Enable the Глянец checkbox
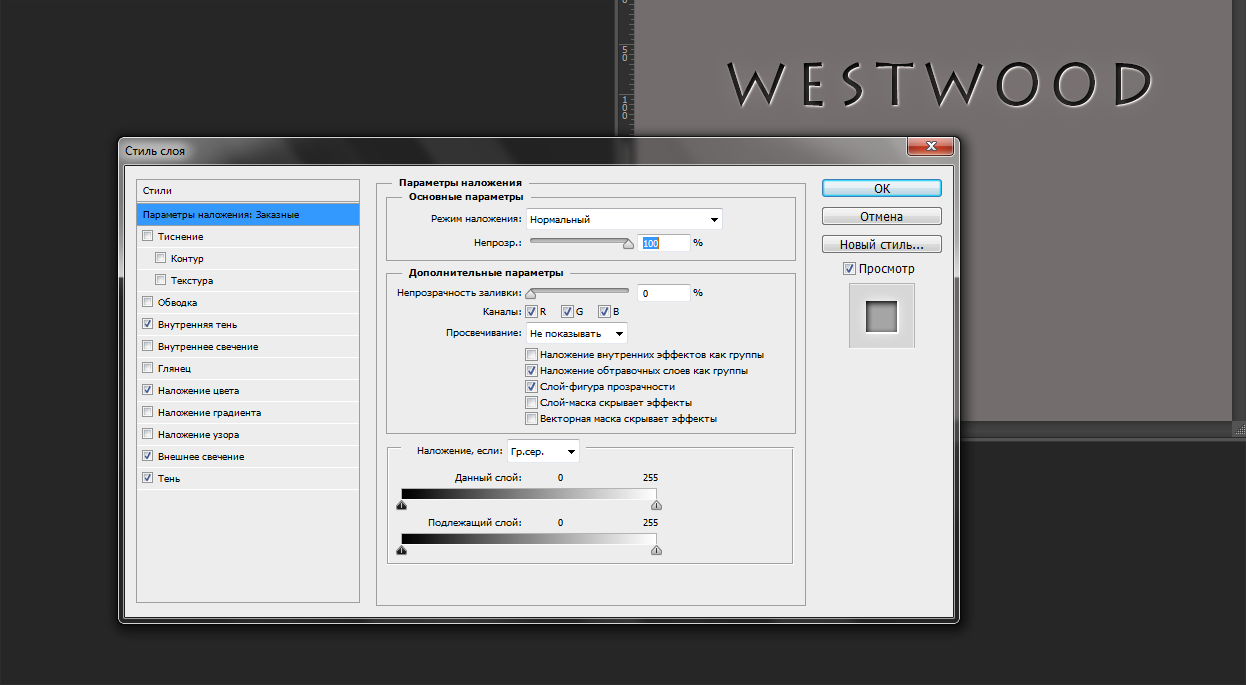 coord(148,369)
